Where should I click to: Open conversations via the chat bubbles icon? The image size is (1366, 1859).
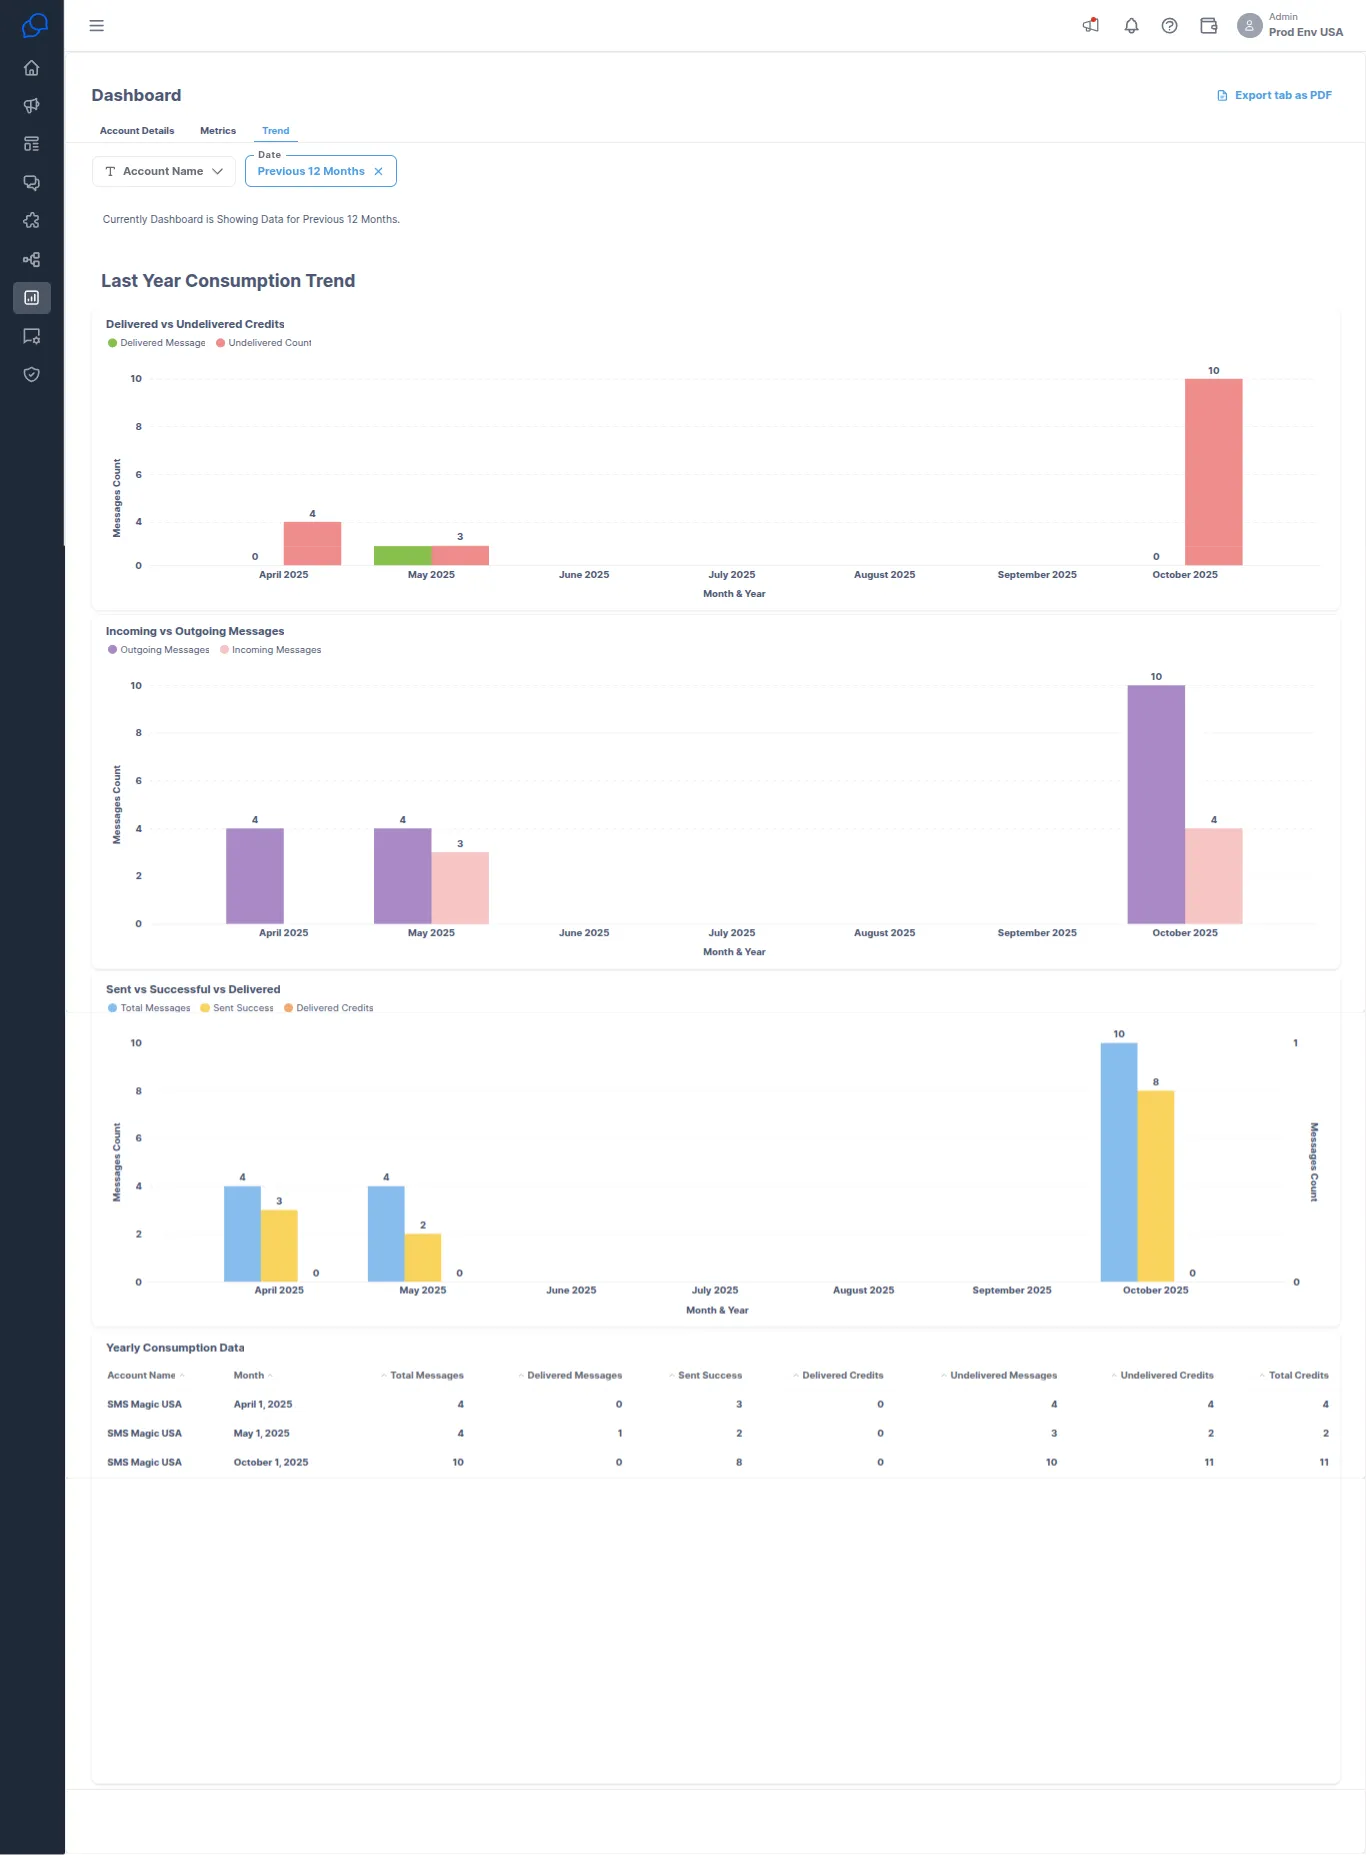point(32,183)
